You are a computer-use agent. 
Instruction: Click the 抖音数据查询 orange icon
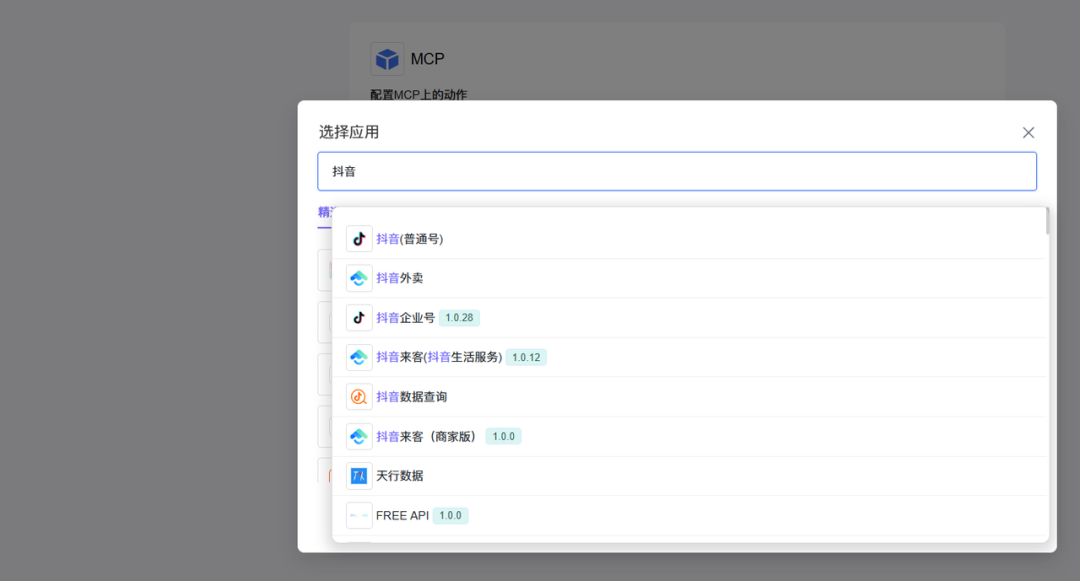(359, 397)
